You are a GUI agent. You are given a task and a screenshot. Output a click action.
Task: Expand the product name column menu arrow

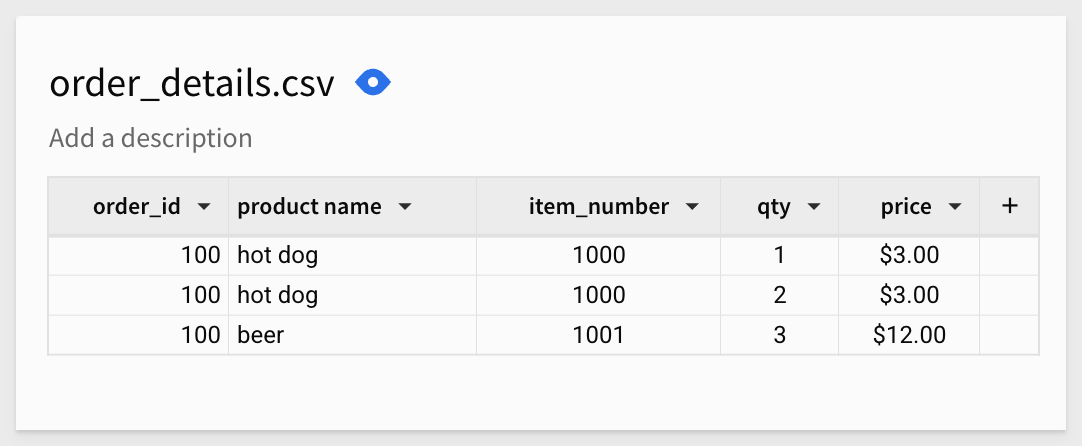[x=405, y=206]
